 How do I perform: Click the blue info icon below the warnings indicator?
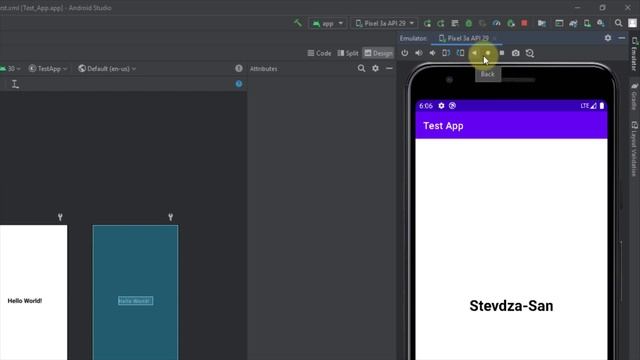(239, 84)
